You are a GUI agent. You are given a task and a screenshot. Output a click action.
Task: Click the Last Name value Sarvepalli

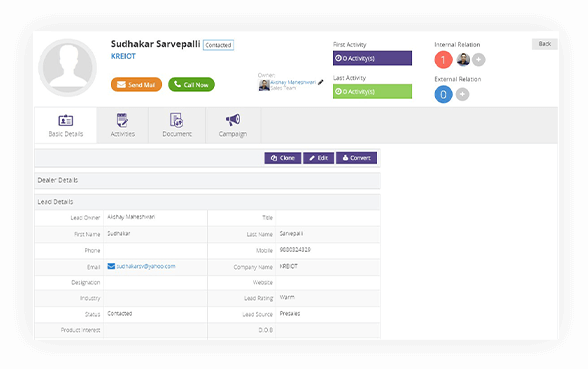click(x=291, y=233)
